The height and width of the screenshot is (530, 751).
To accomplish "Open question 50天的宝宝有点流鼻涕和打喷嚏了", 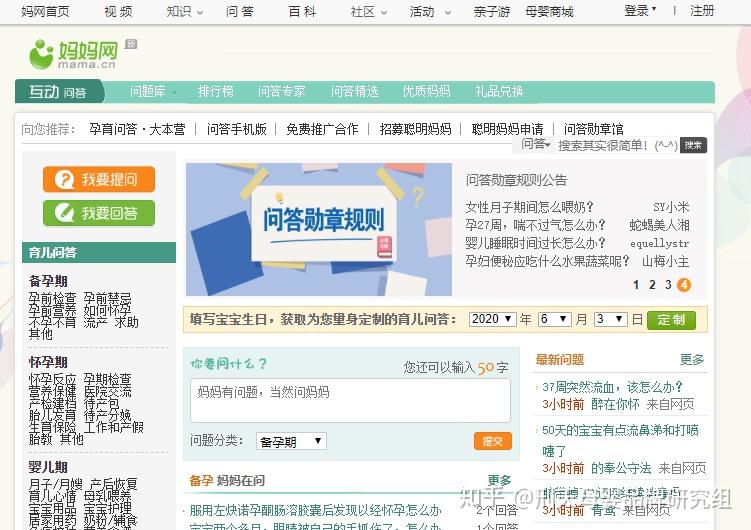I will pyautogui.click(x=620, y=440).
